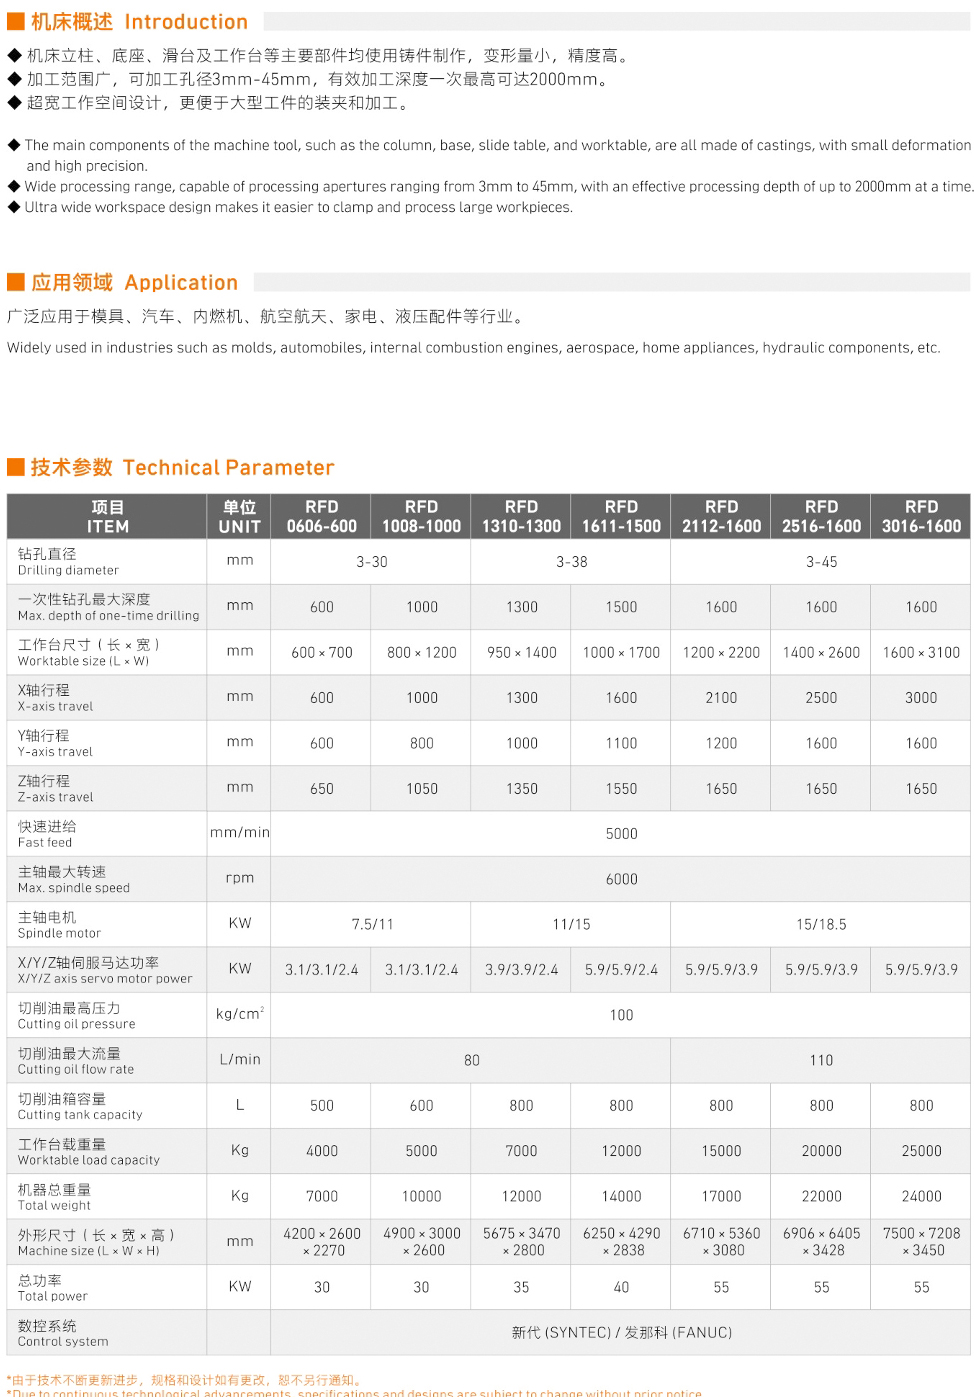Click the 新代 (SYNTEC) / 发那科 (FANUC) cell
Screen dimensions: 974x1397
pyautogui.click(x=620, y=1332)
